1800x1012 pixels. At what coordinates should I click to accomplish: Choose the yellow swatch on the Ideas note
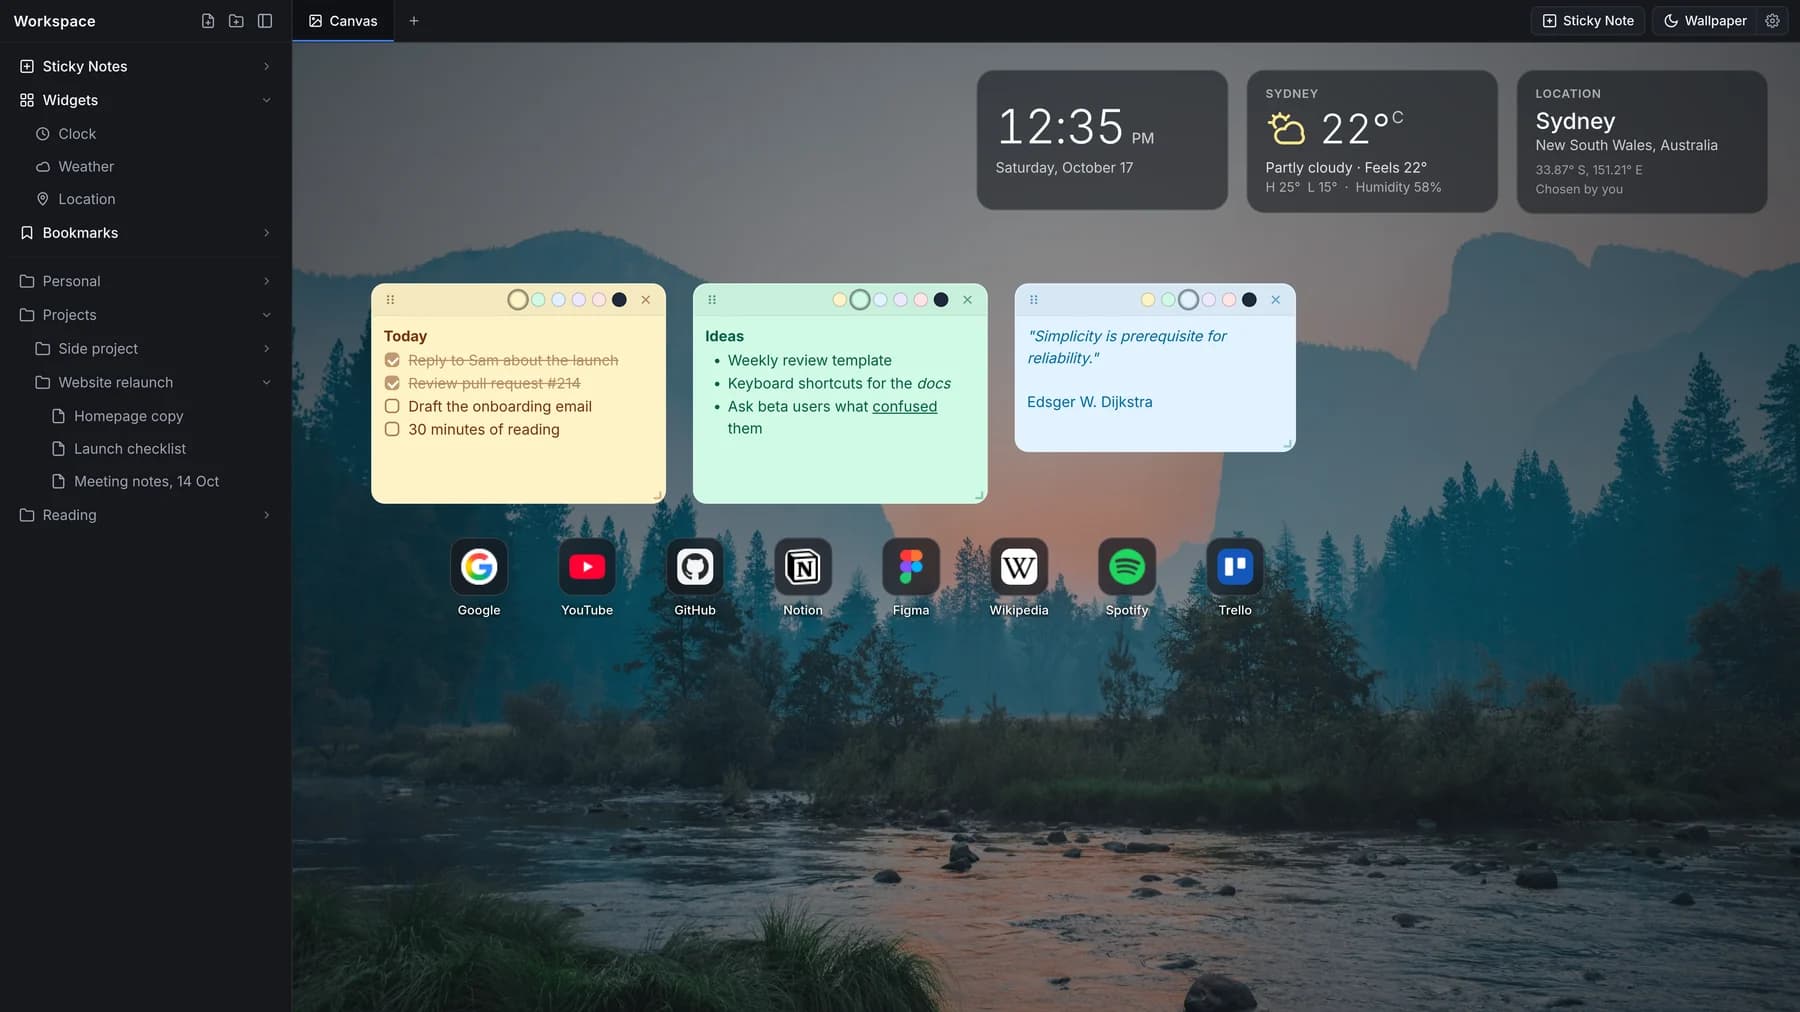point(839,300)
